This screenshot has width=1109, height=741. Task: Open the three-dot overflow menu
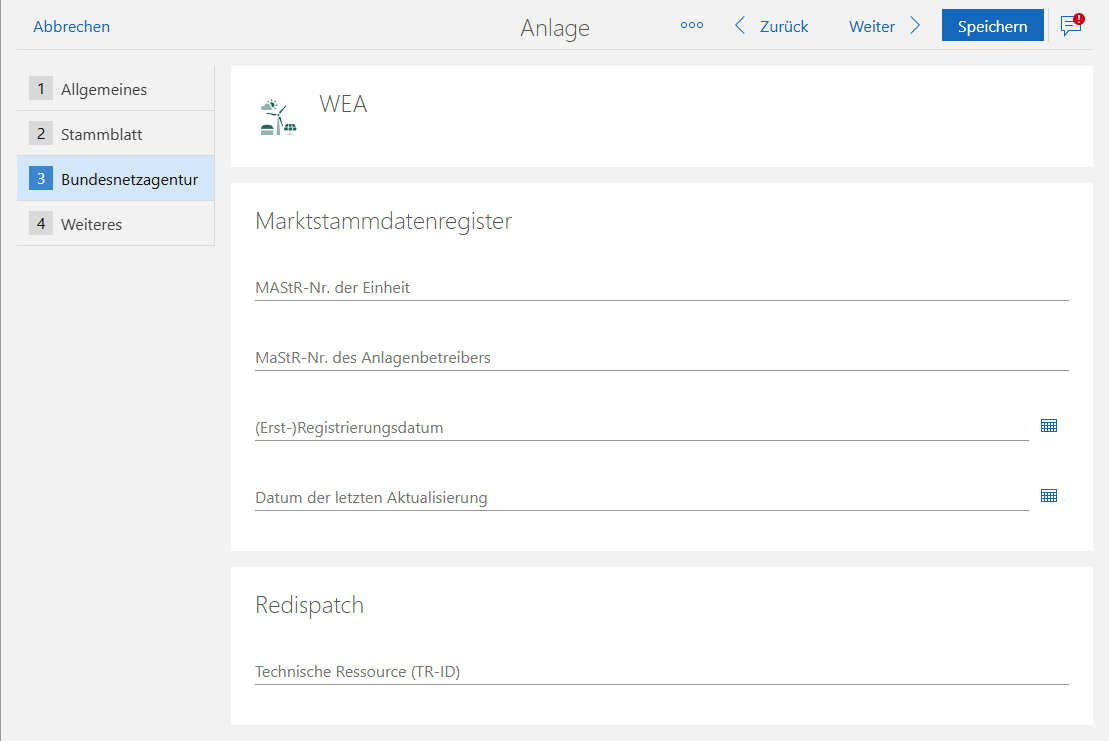[691, 25]
